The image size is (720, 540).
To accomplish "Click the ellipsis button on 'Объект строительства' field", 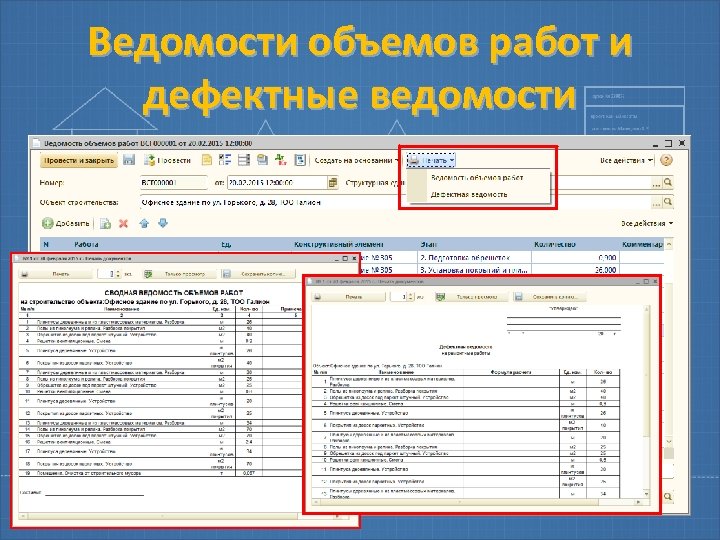I will pos(657,202).
